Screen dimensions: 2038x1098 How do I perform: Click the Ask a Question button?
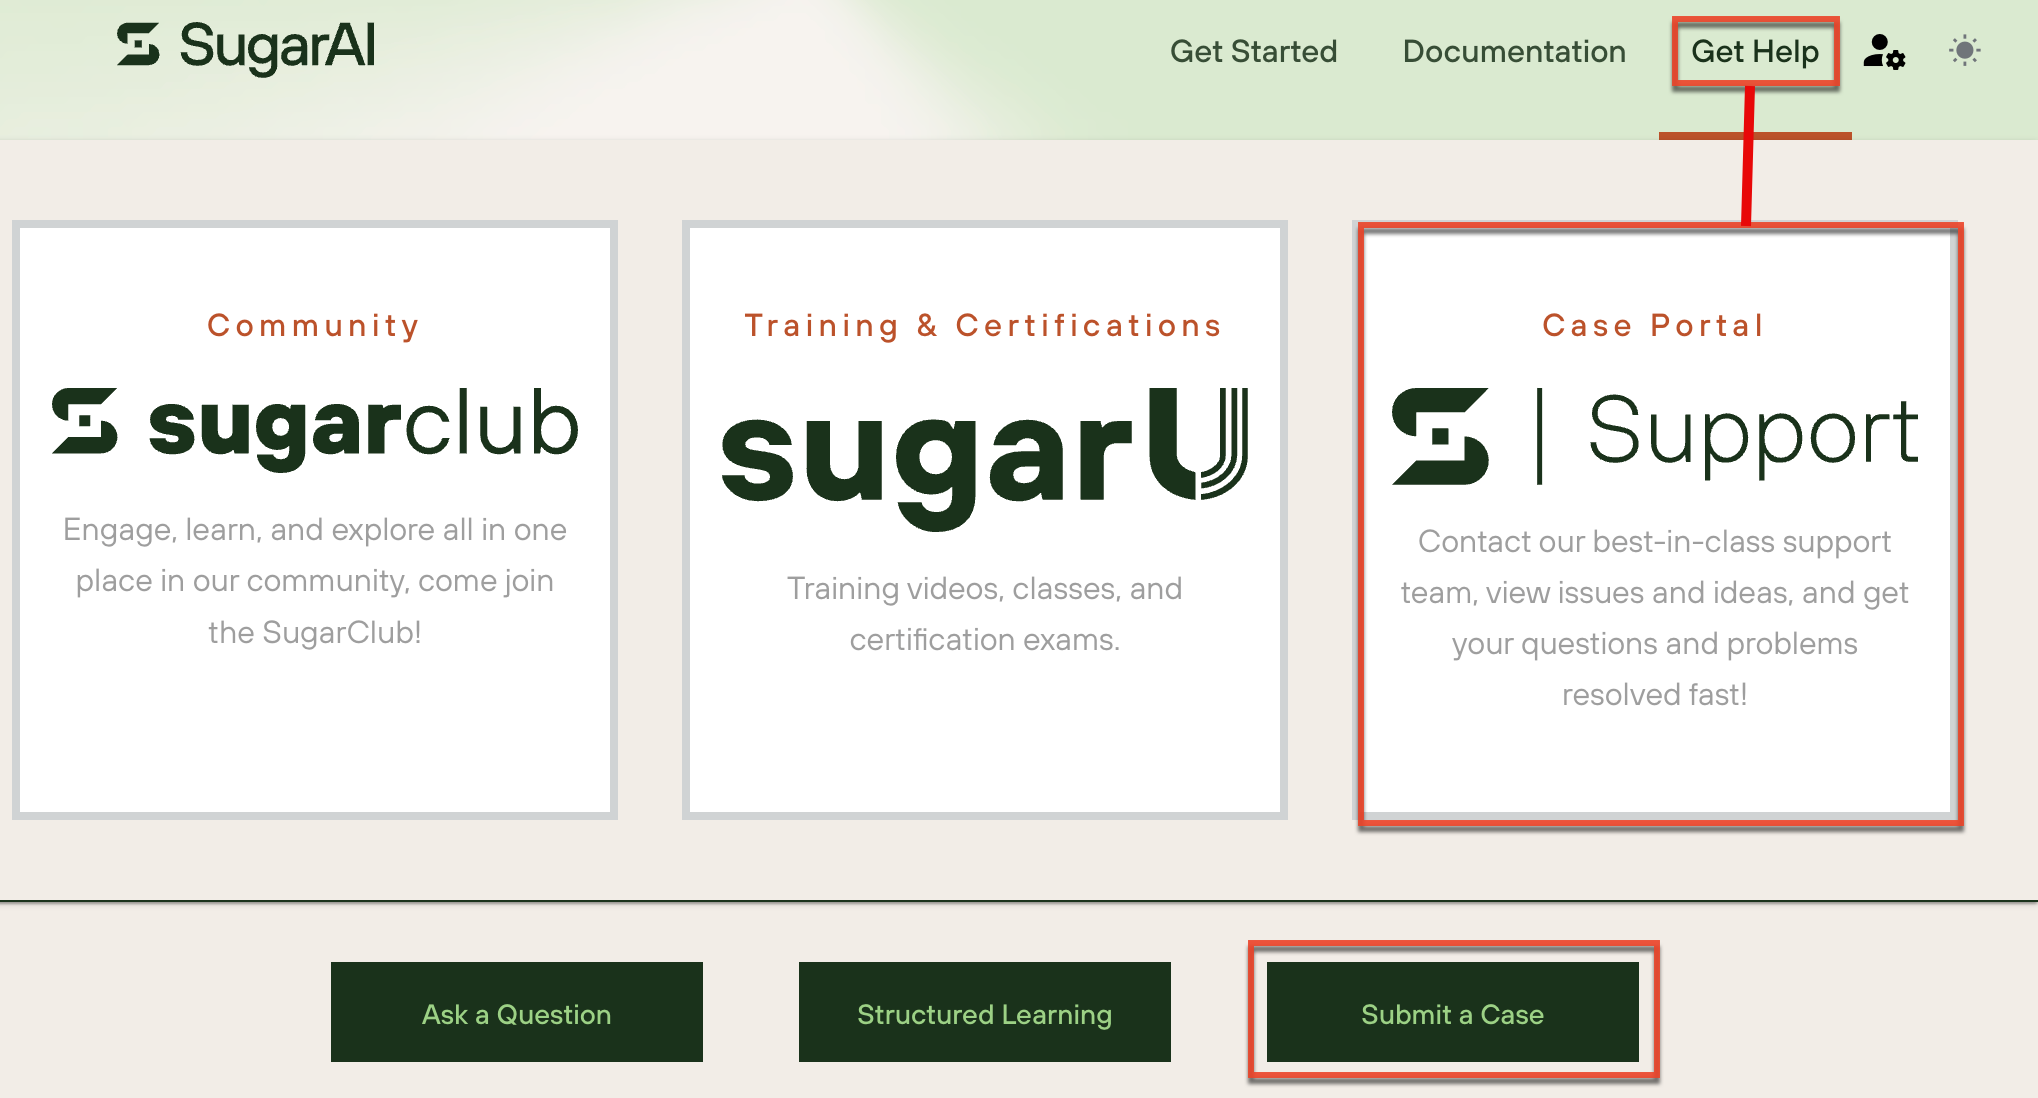click(x=517, y=1012)
